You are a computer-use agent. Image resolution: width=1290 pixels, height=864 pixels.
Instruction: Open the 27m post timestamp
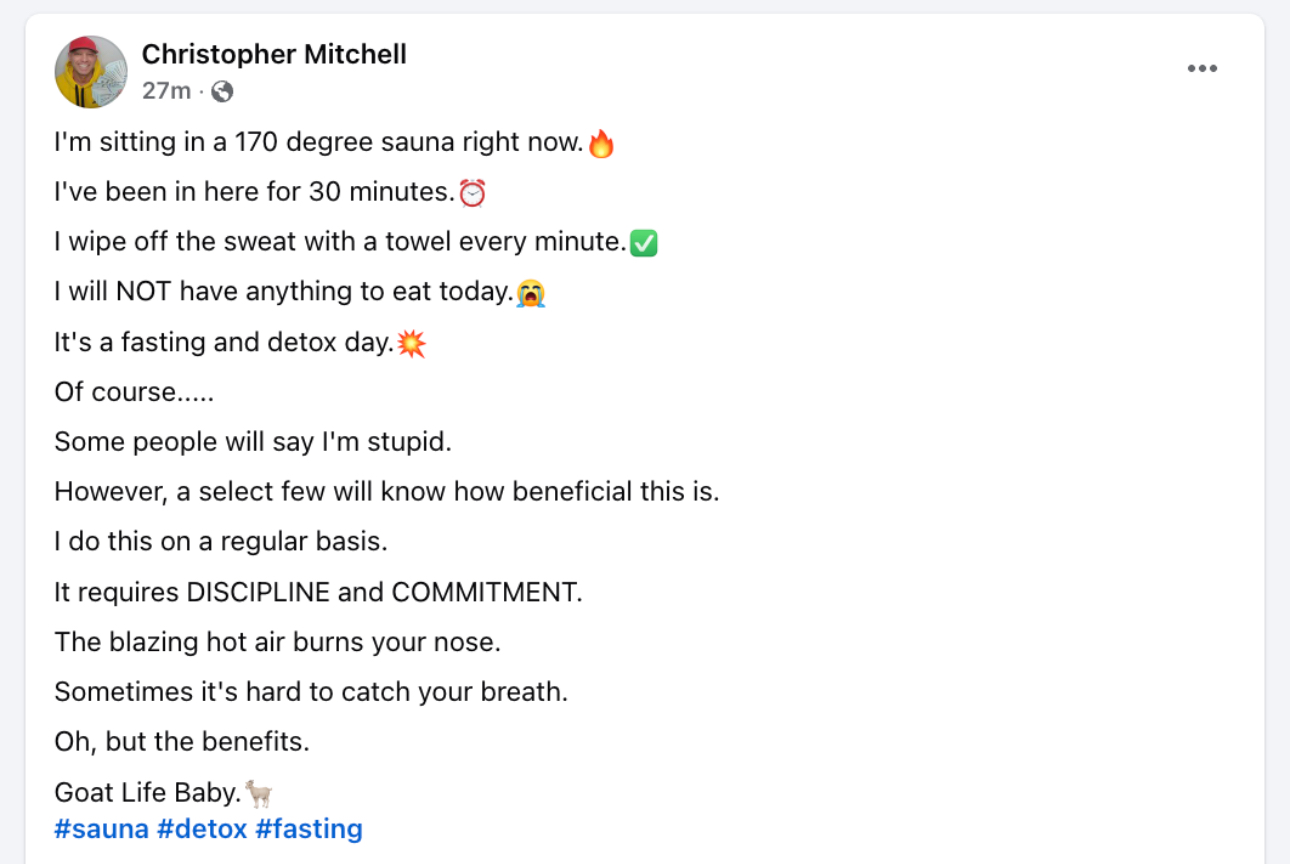[x=166, y=91]
